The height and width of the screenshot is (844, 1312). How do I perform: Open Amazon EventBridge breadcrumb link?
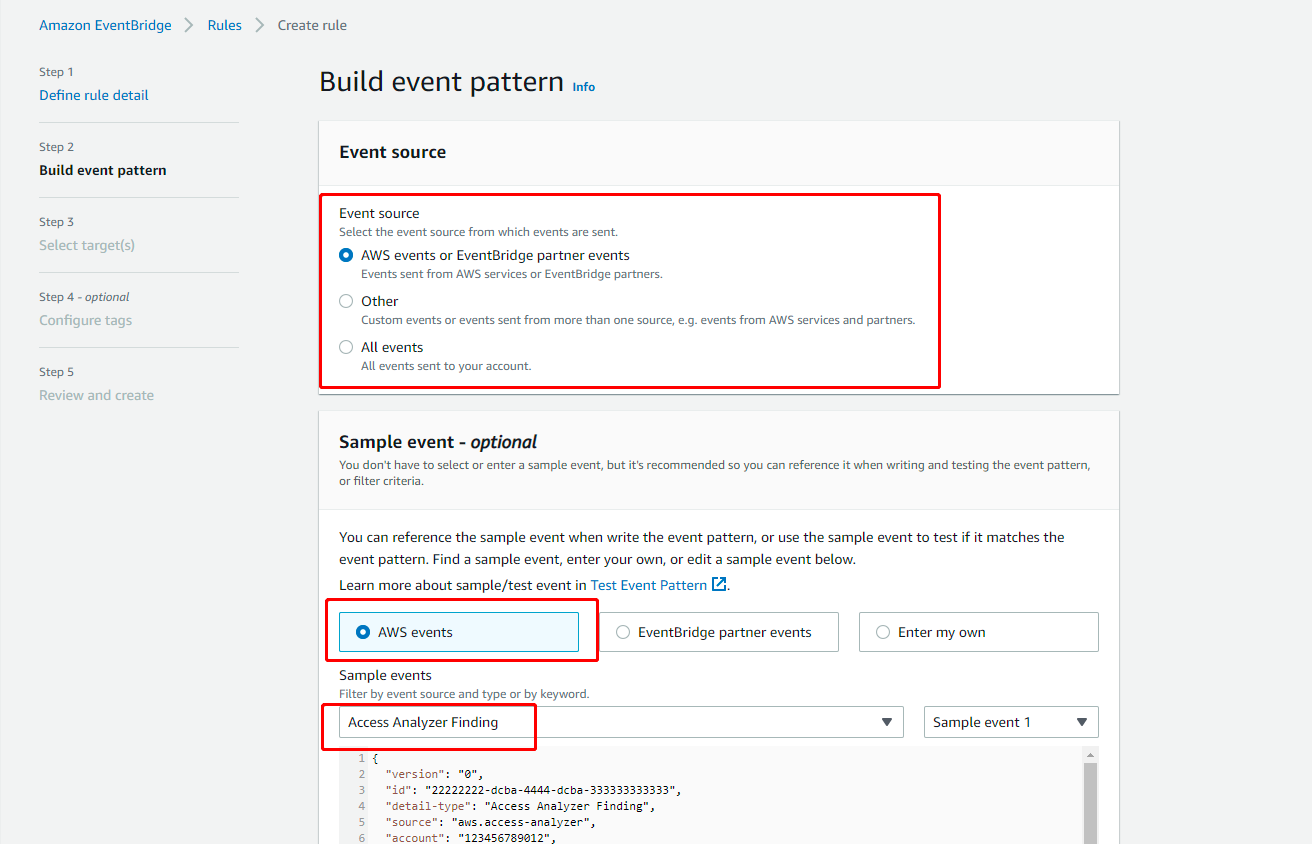click(x=105, y=25)
